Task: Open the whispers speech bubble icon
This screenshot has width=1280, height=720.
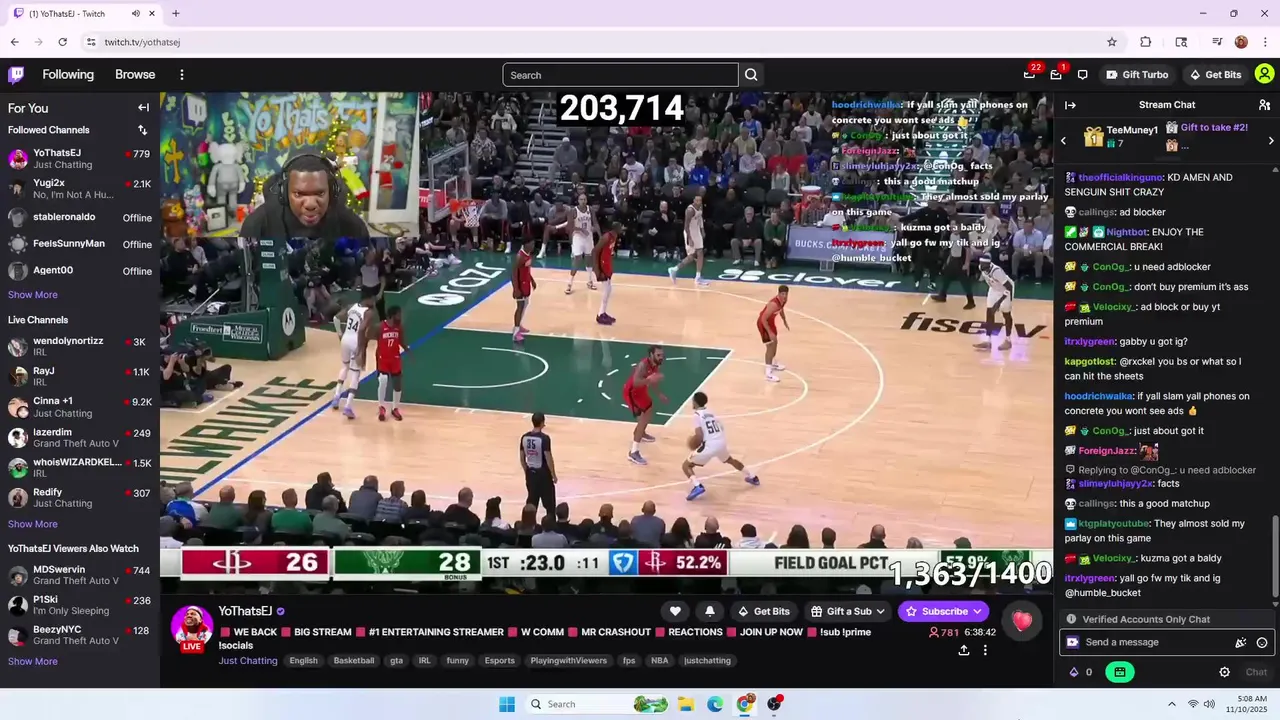Action: 1082,75
